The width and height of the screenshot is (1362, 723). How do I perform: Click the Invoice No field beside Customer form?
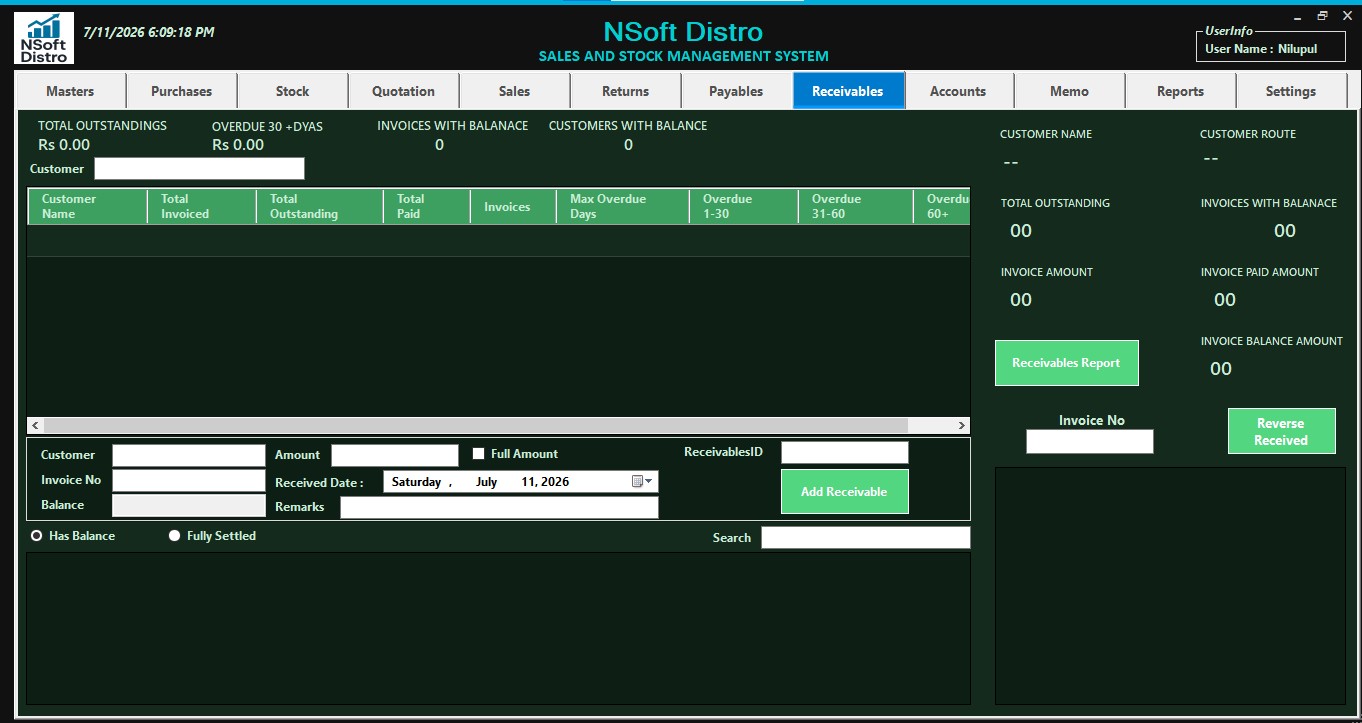pos(189,481)
